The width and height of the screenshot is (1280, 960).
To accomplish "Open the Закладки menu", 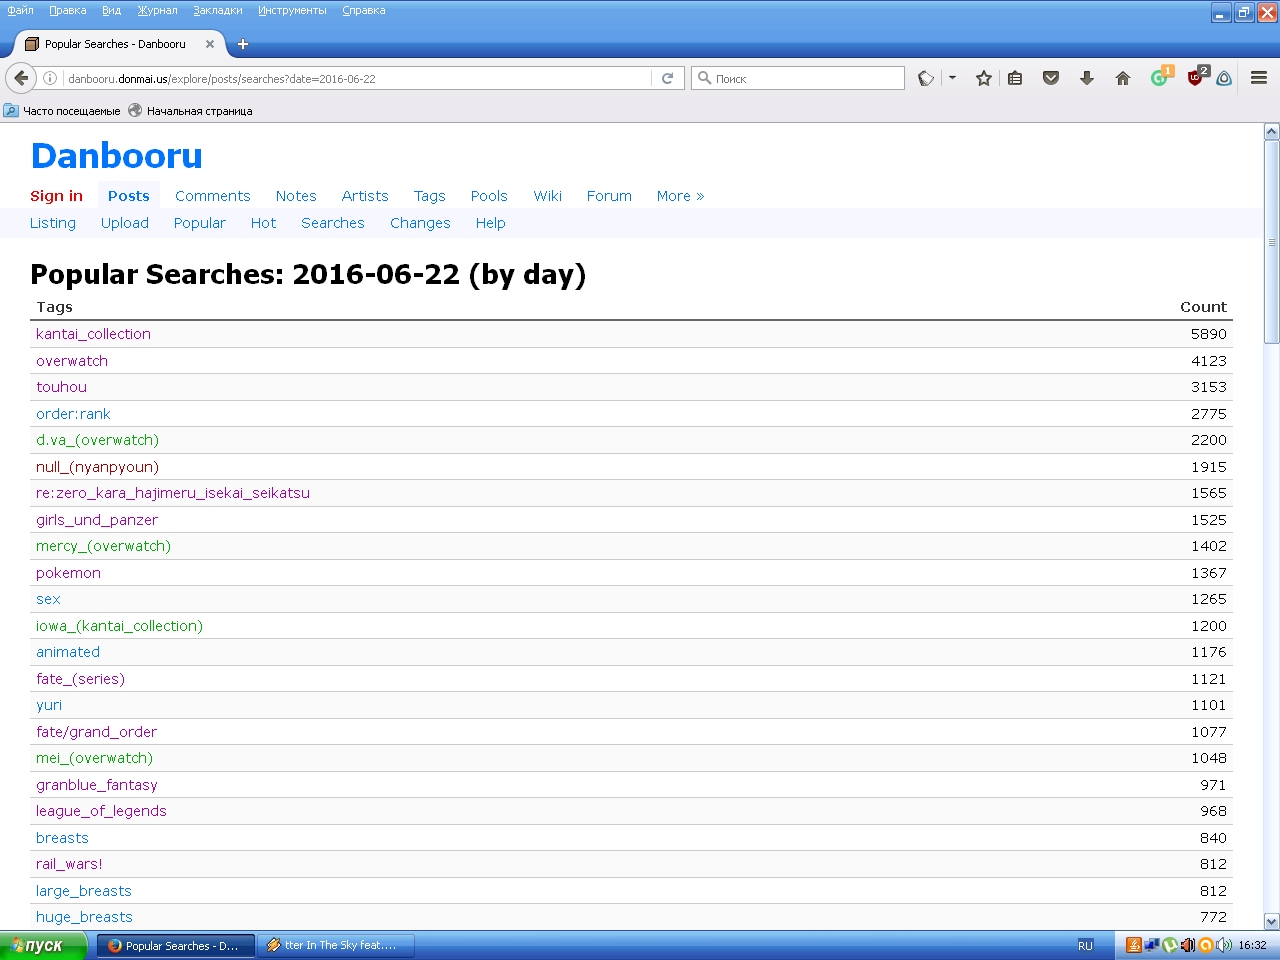I will (x=218, y=10).
